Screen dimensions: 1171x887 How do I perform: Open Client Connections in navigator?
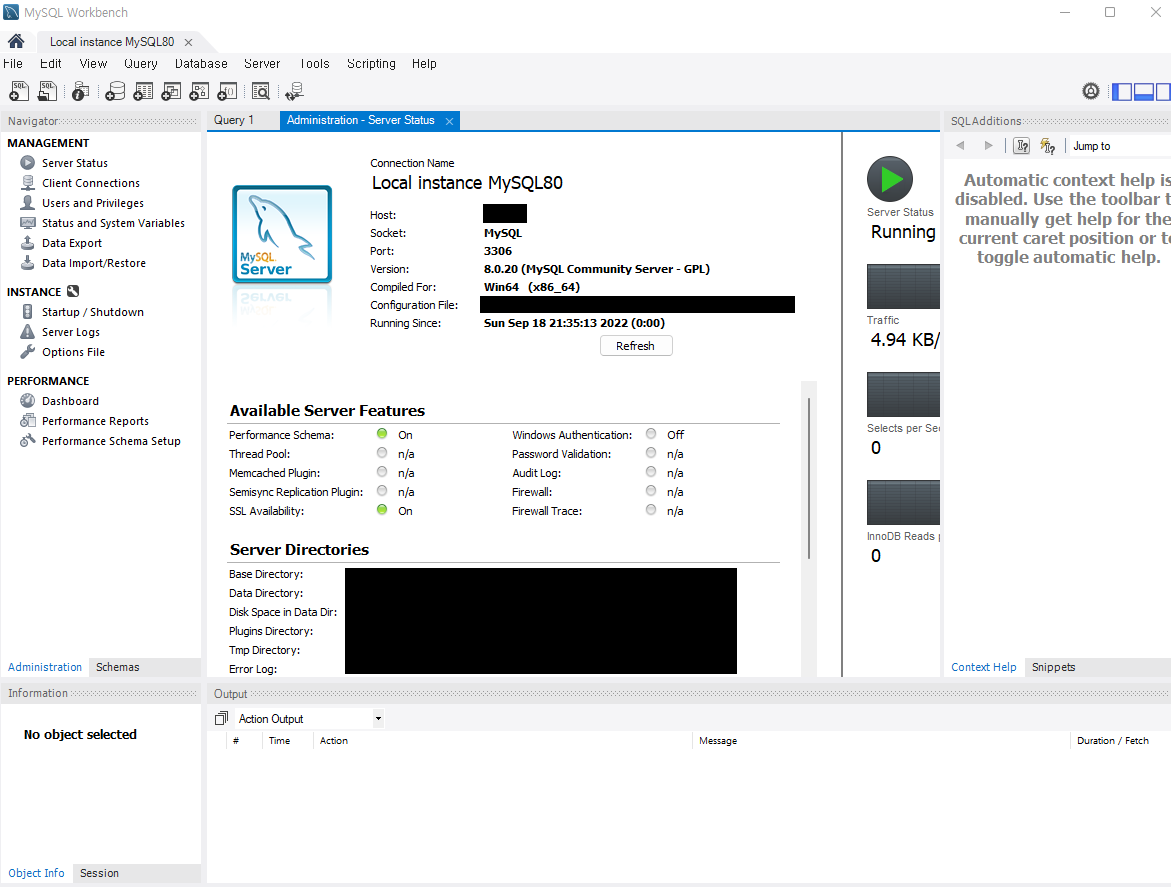click(91, 183)
